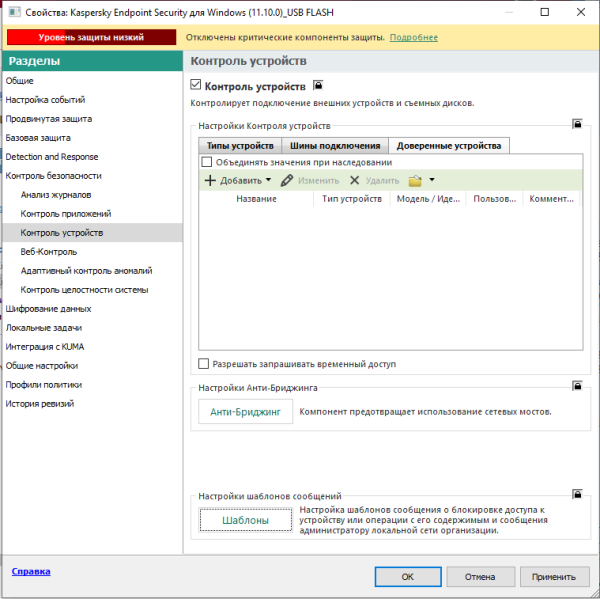Toggle the lock for Настройки шаблонов сообщений
Screen dimensions: 600x599
pos(577,494)
